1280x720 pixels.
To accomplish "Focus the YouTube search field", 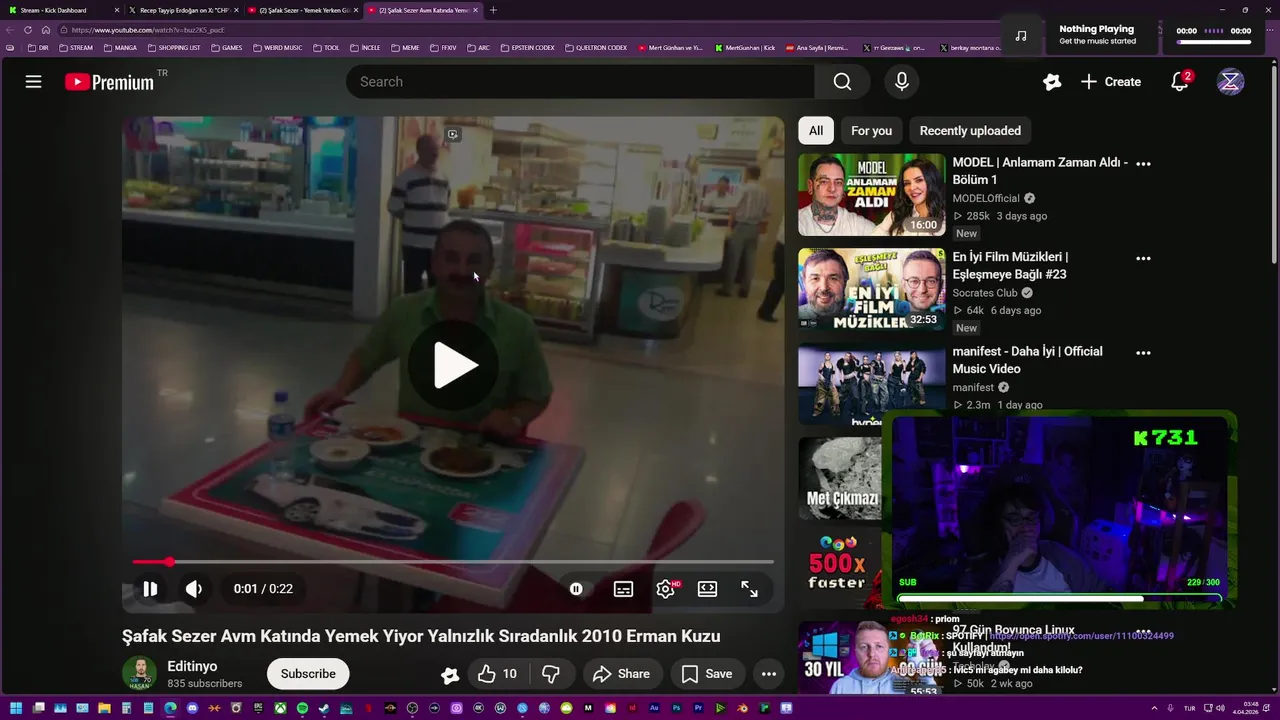I will pyautogui.click(x=580, y=82).
